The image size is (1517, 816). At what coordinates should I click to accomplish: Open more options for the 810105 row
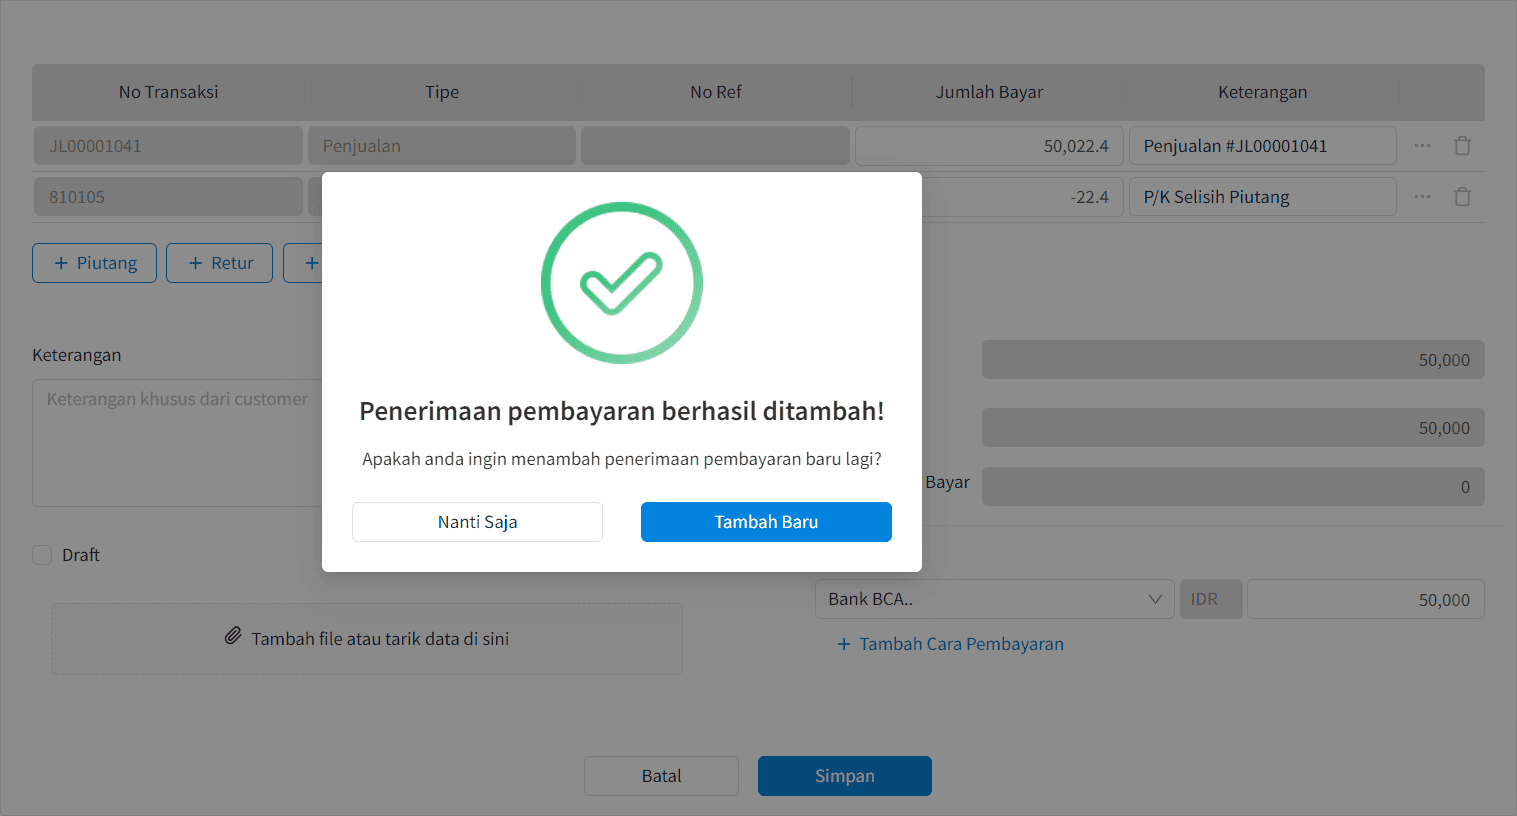[x=1422, y=197]
